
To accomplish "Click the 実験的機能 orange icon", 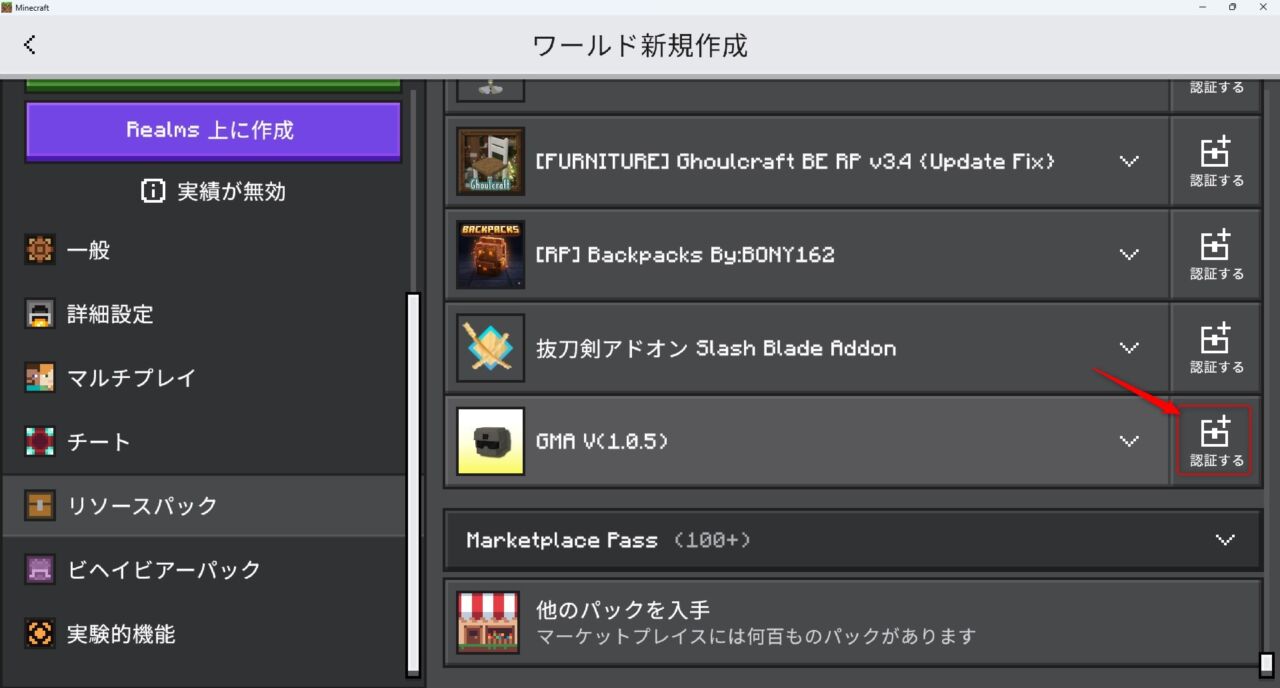I will 39,634.
